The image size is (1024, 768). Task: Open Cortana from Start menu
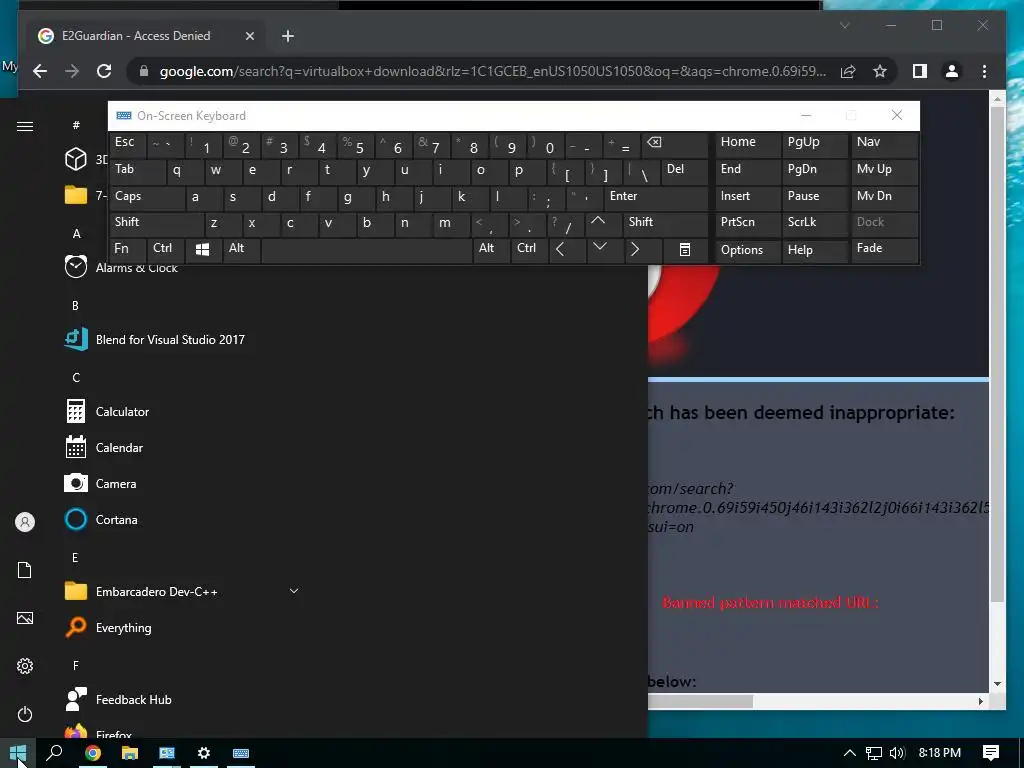point(182,520)
